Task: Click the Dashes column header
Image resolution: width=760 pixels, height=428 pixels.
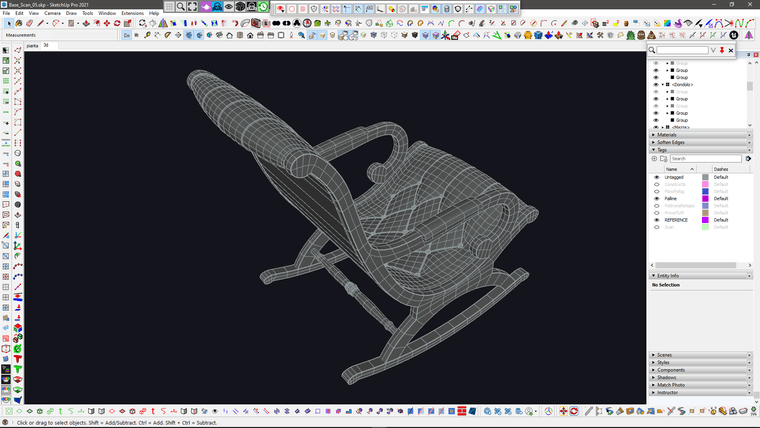Action: point(721,169)
